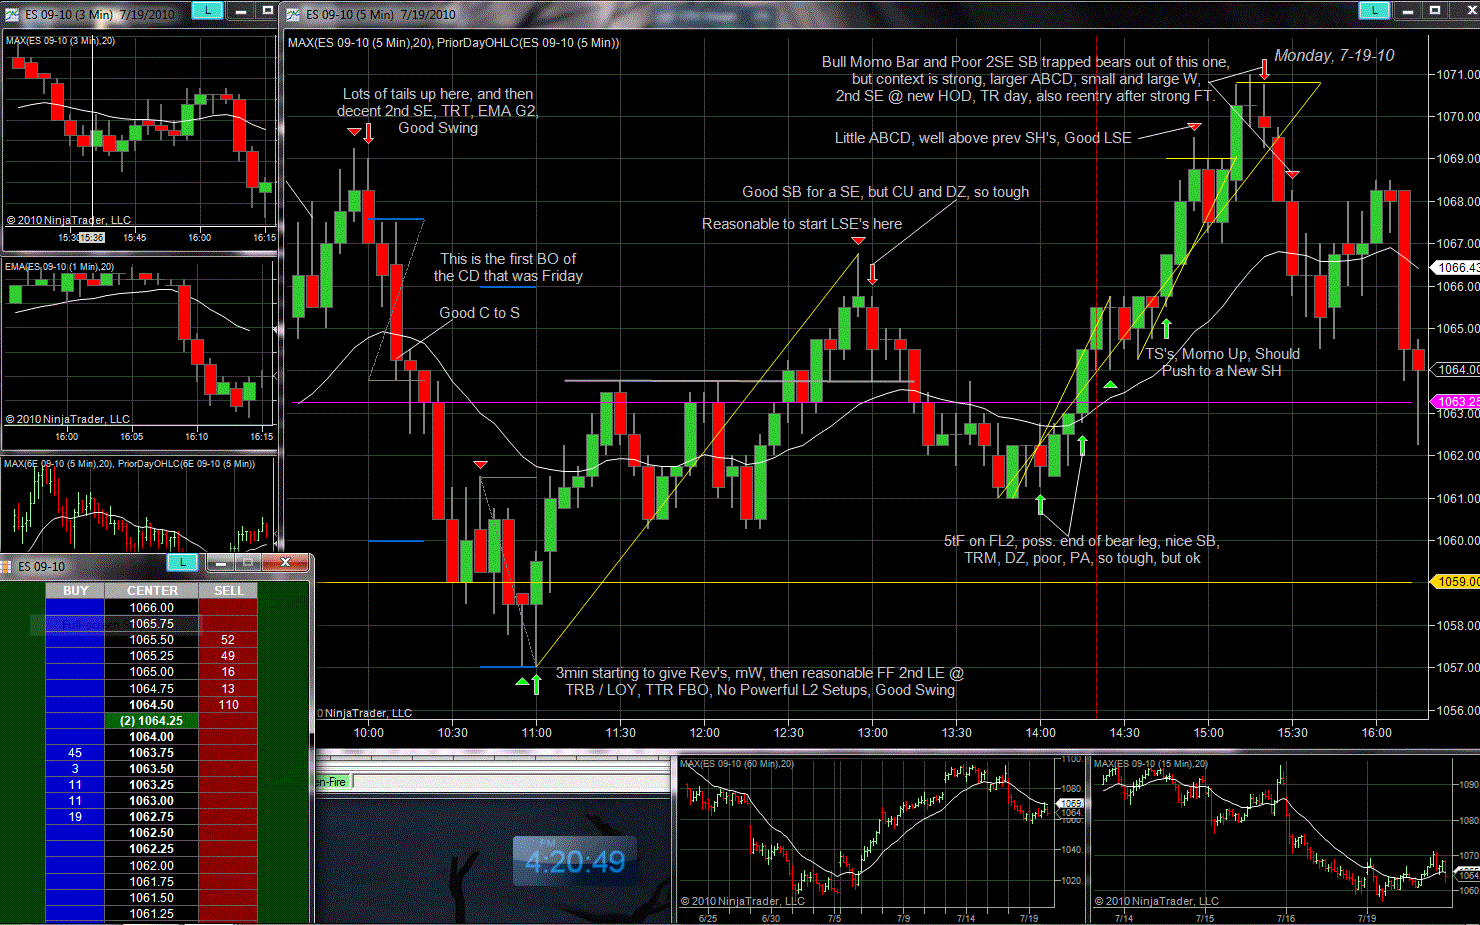Click the green up arrow near TS's Momo Up
The width and height of the screenshot is (1480, 925).
point(1166,328)
